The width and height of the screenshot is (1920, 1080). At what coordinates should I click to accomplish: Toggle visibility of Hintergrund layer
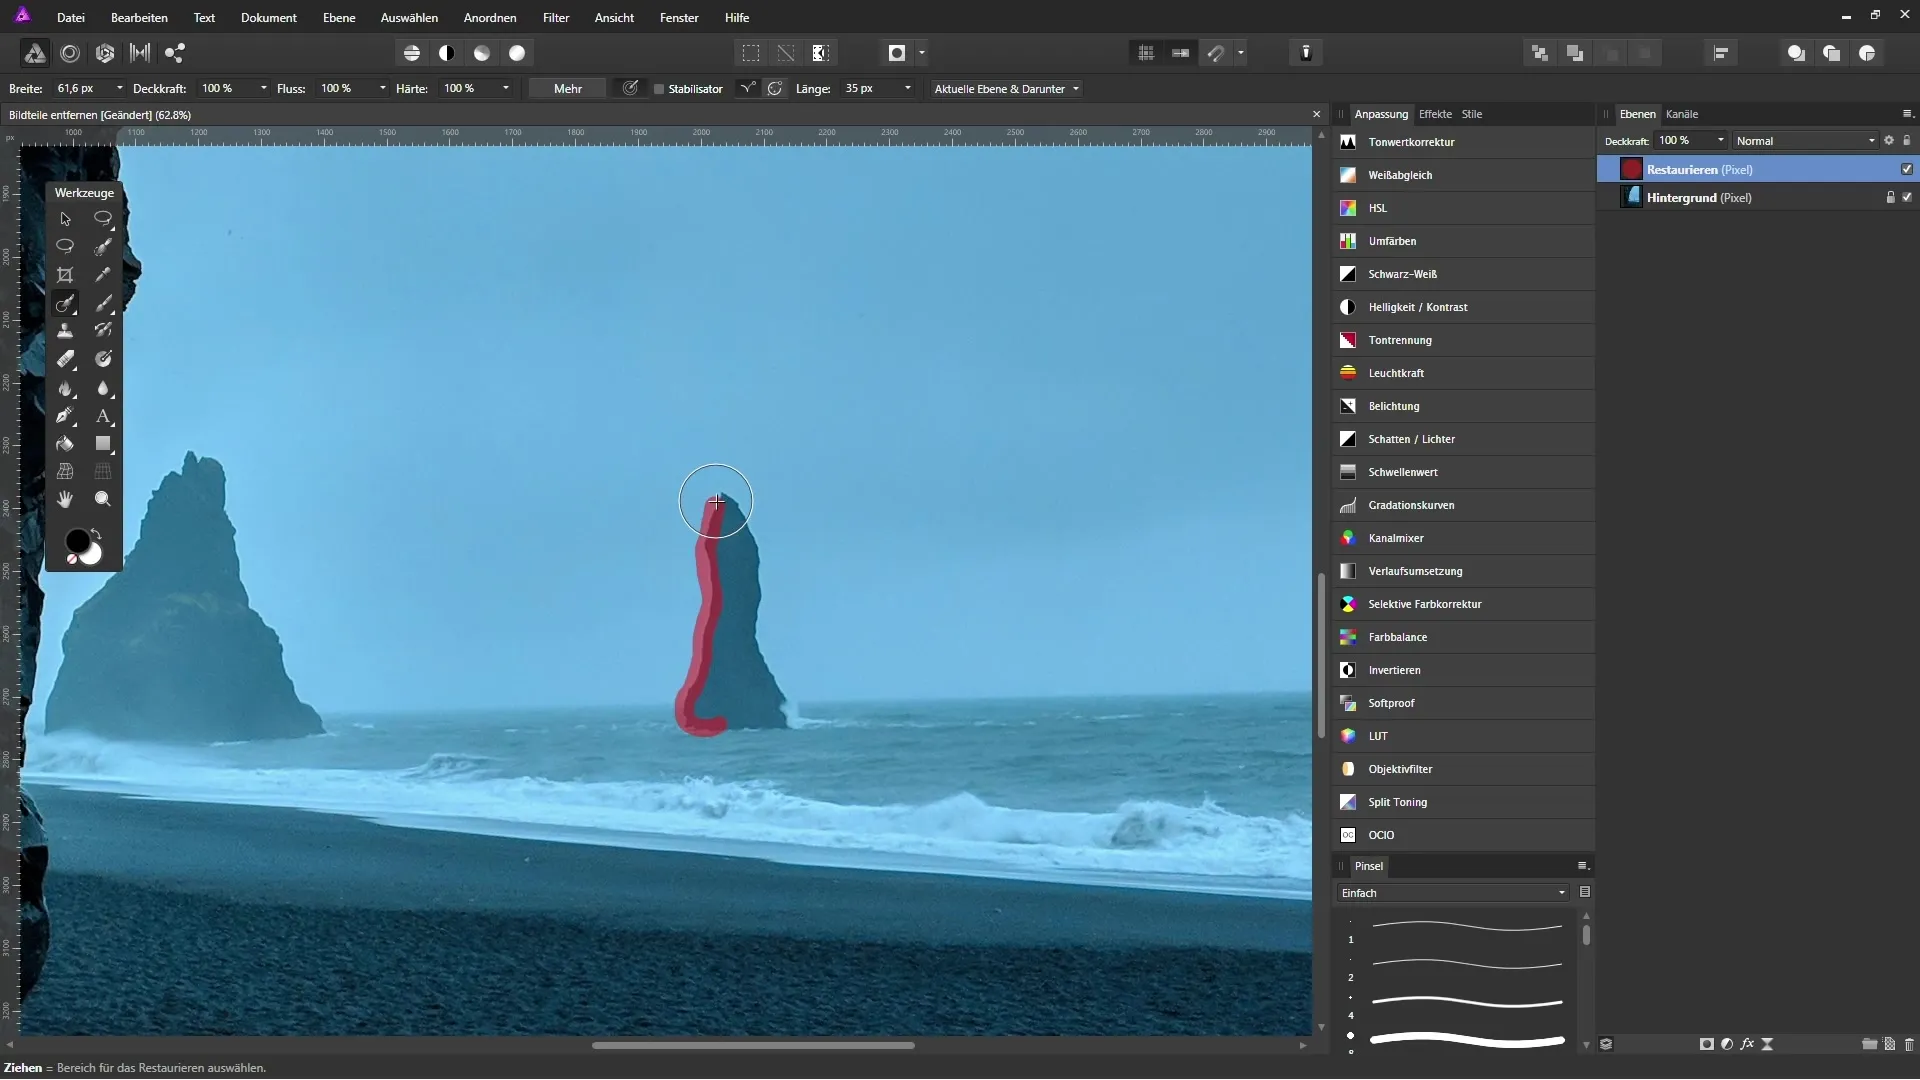1907,197
